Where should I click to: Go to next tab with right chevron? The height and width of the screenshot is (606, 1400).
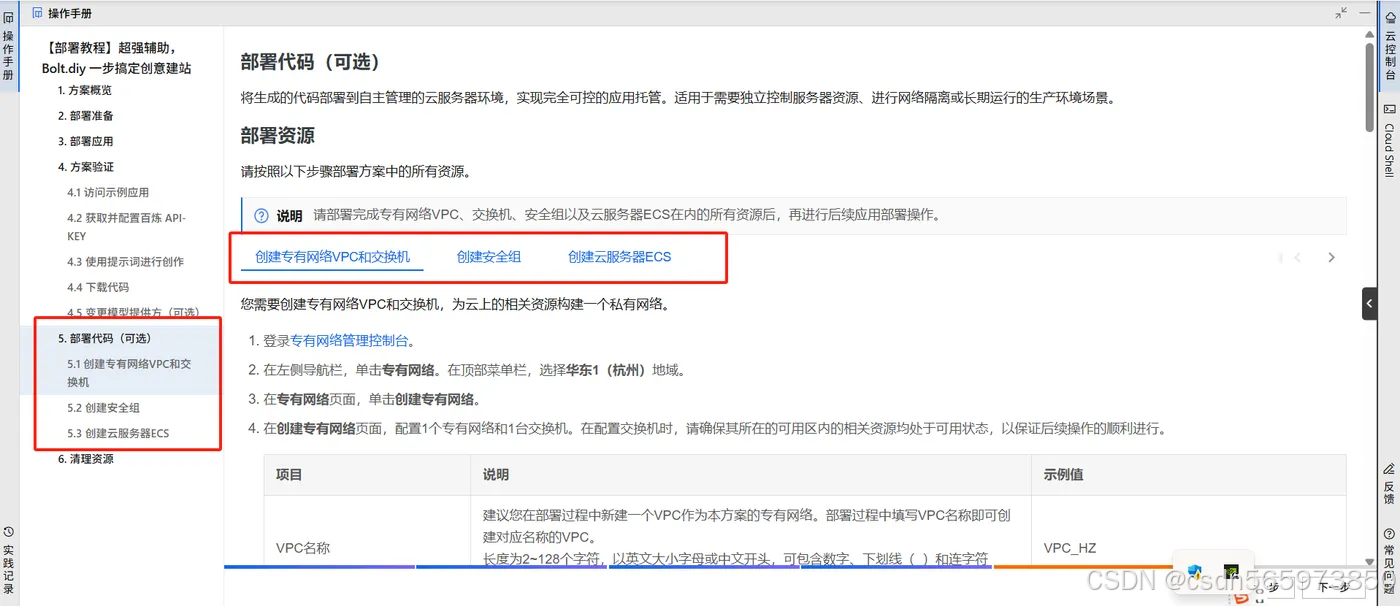point(1331,257)
